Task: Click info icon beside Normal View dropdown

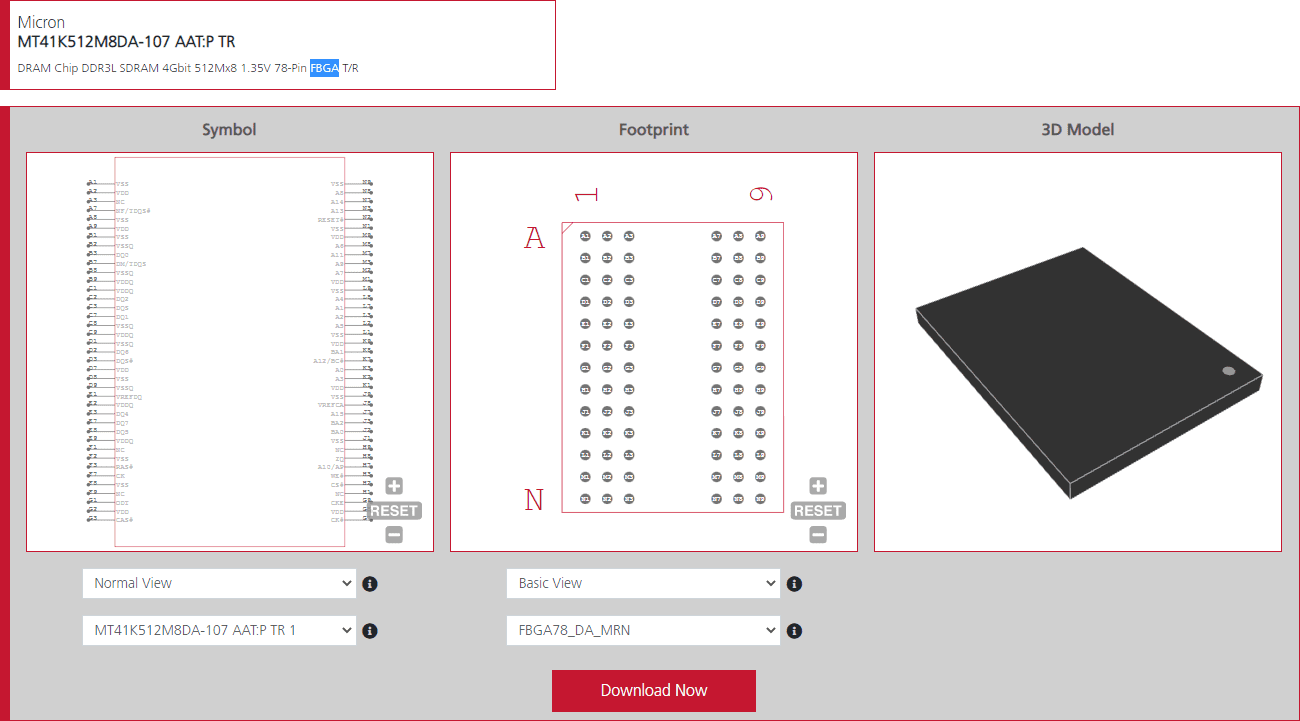Action: point(370,584)
